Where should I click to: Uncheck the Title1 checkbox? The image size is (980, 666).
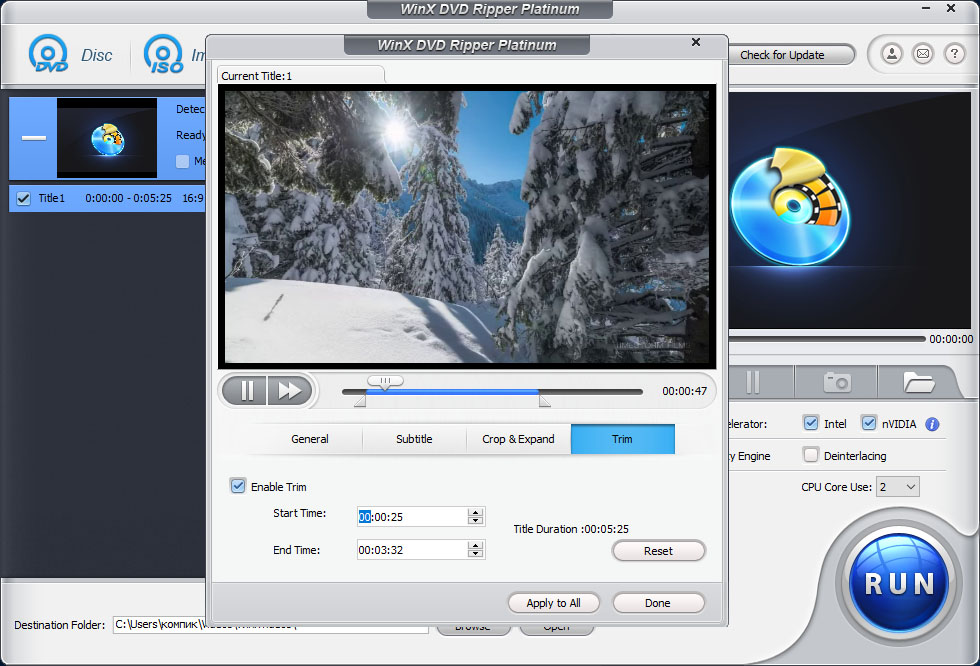[23, 199]
